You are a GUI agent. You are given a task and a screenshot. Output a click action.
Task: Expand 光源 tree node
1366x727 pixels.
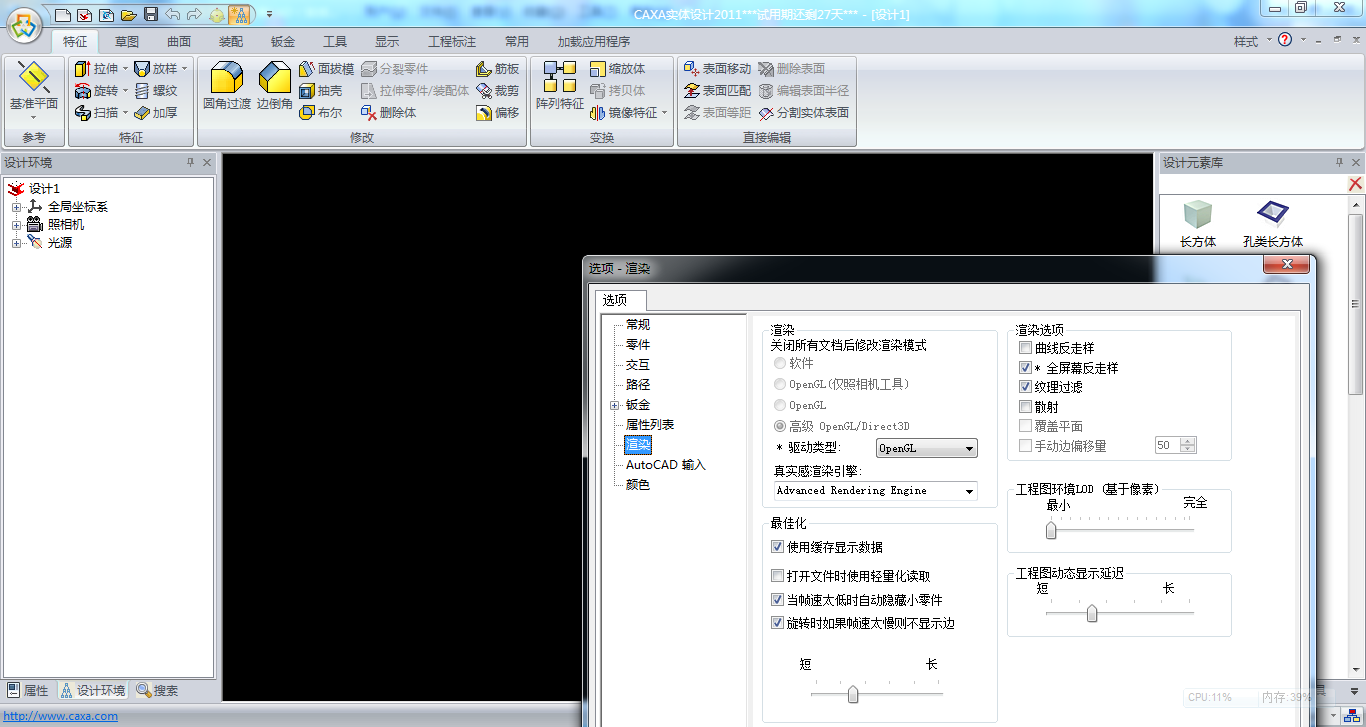16,243
